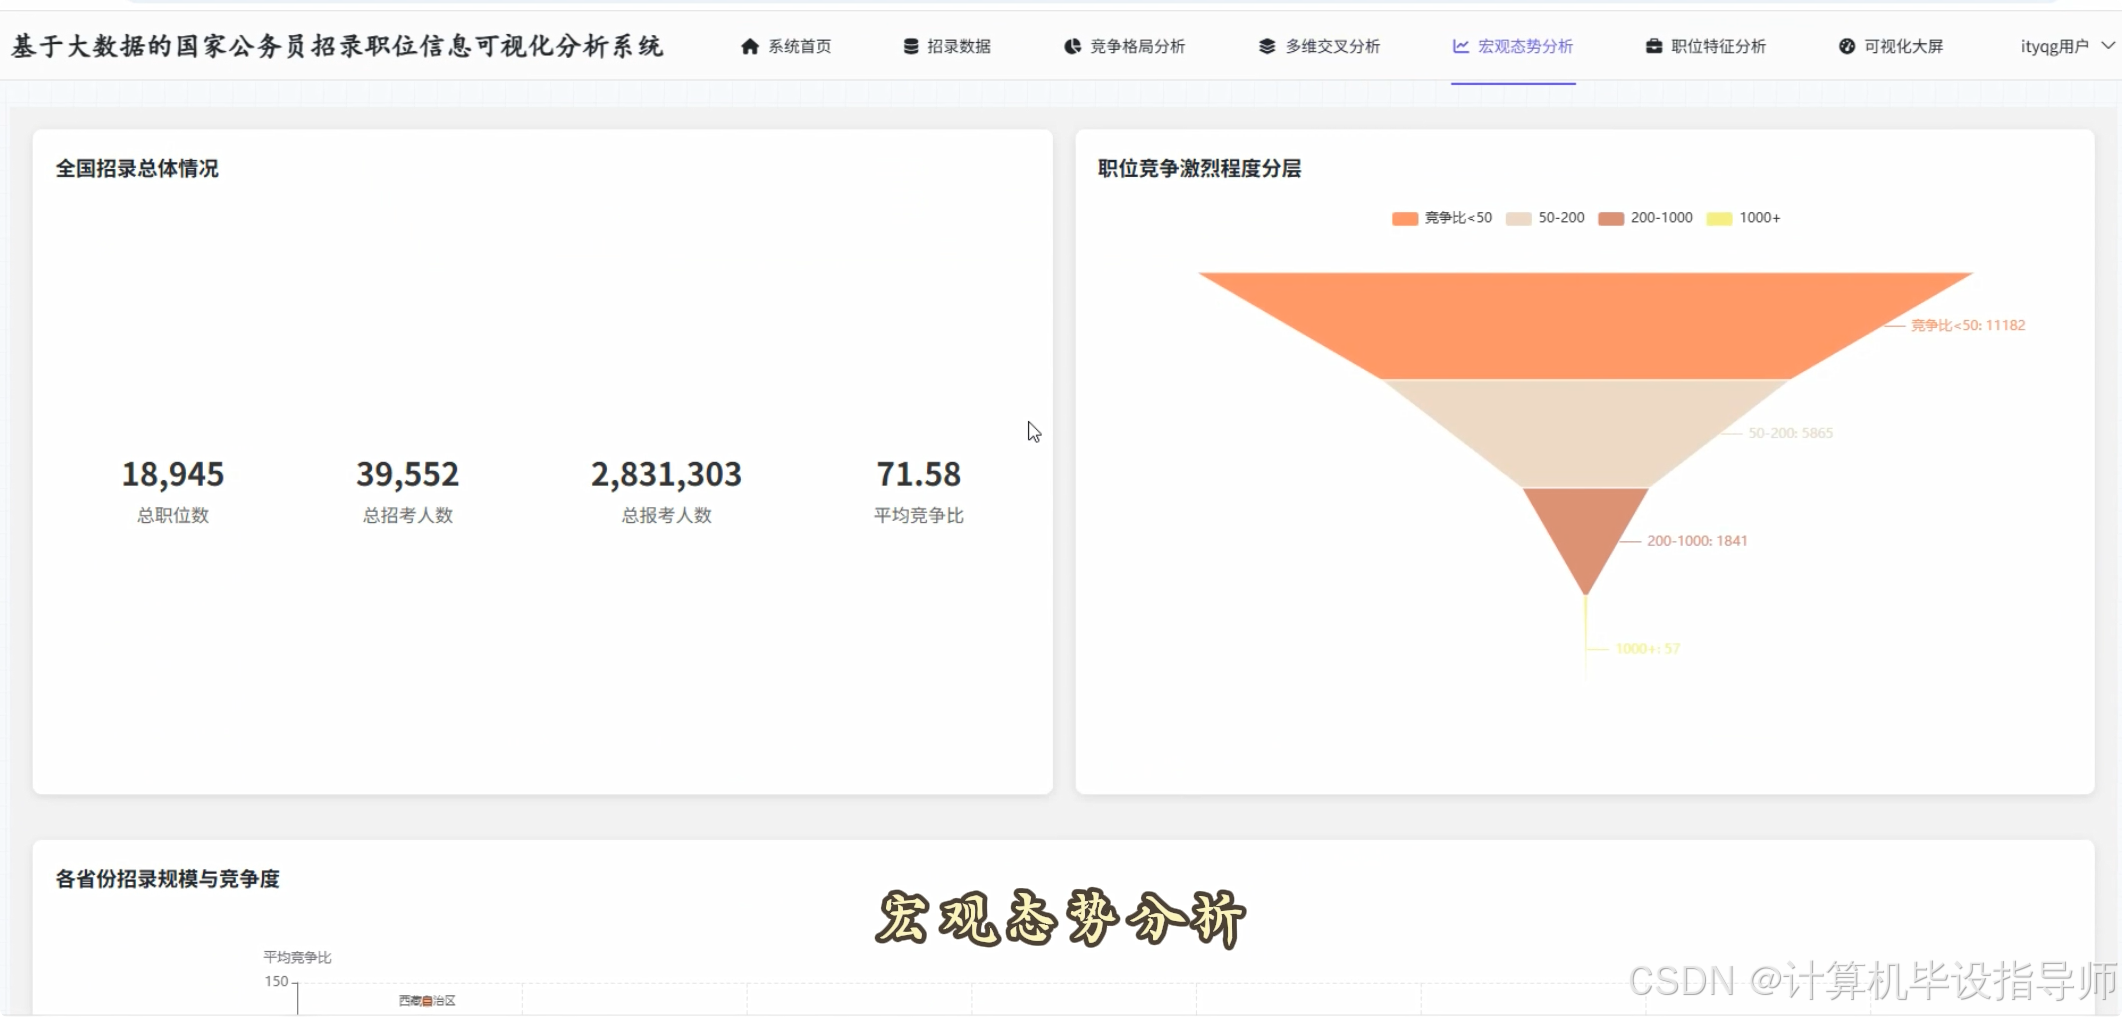Click the 西藏自治区 label on the bar chart
The height and width of the screenshot is (1017, 2122).
[x=428, y=1001]
